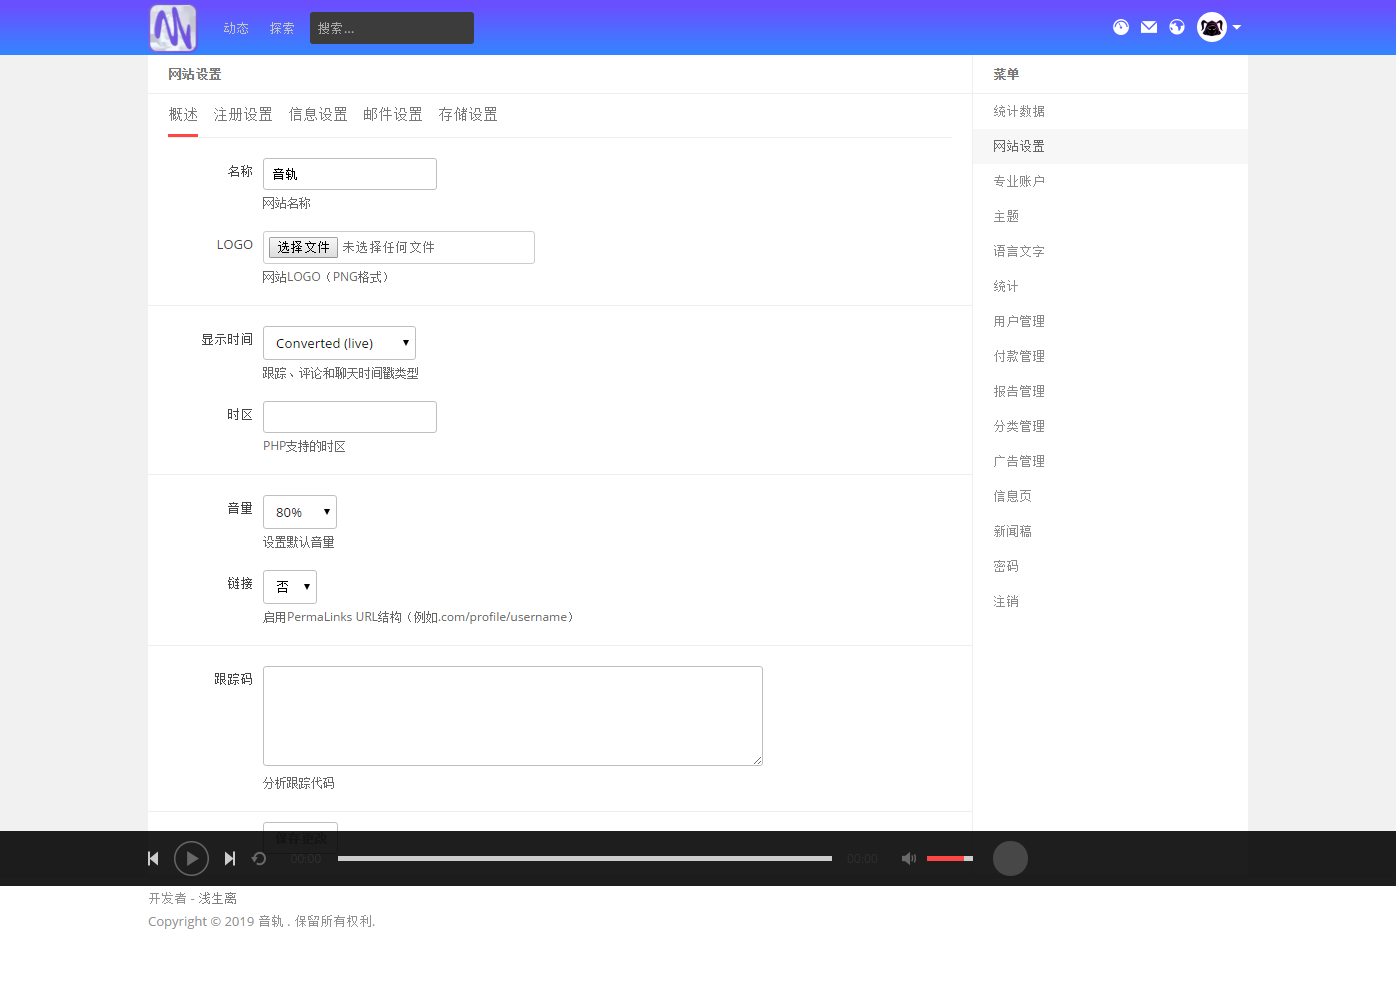Open the dashboard gauge icon in the header
The width and height of the screenshot is (1396, 1000).
point(1121,27)
